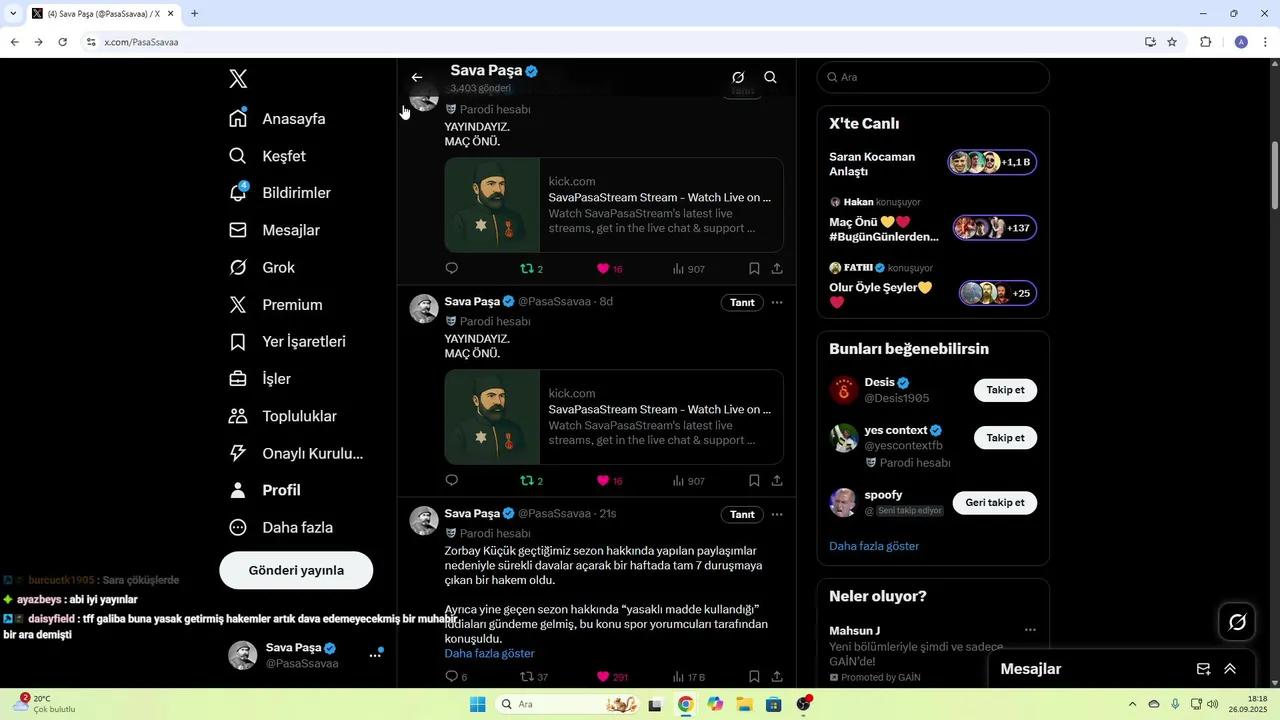Click the X logo in the sidebar
Viewport: 1280px width, 720px height.
238,79
